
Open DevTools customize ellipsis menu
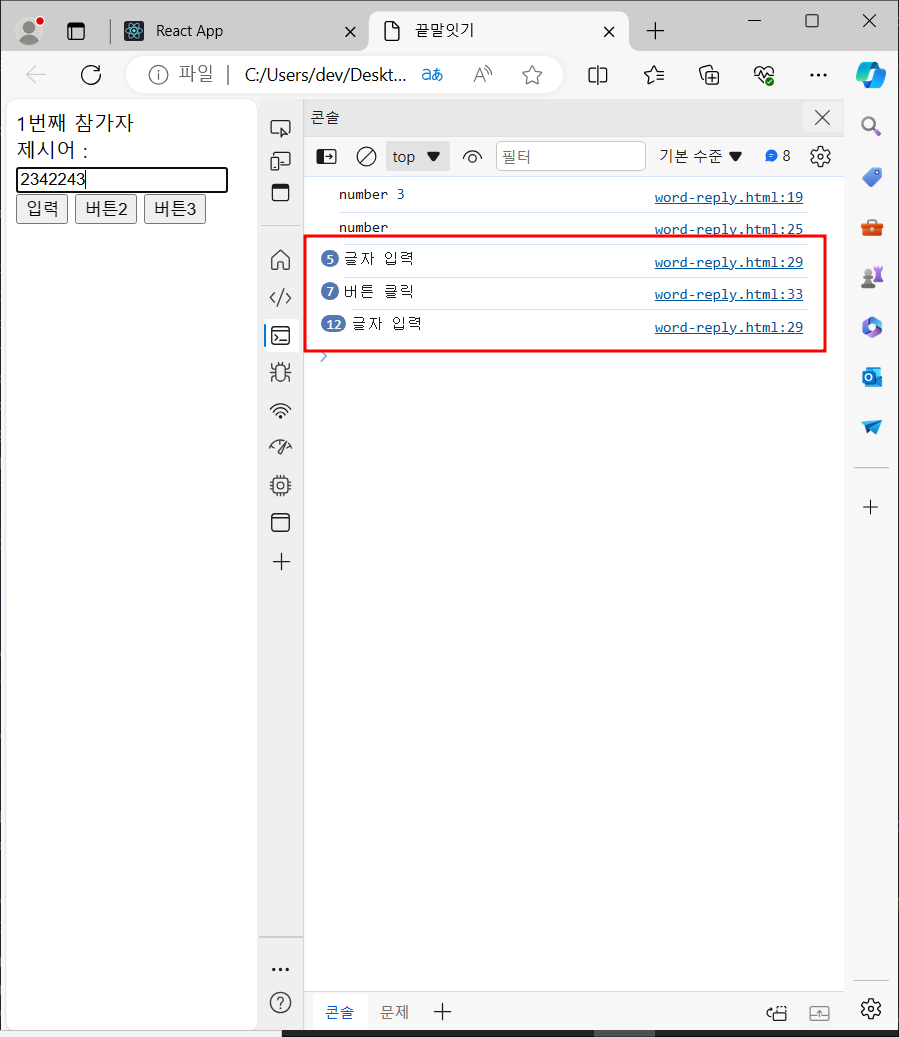tap(280, 970)
